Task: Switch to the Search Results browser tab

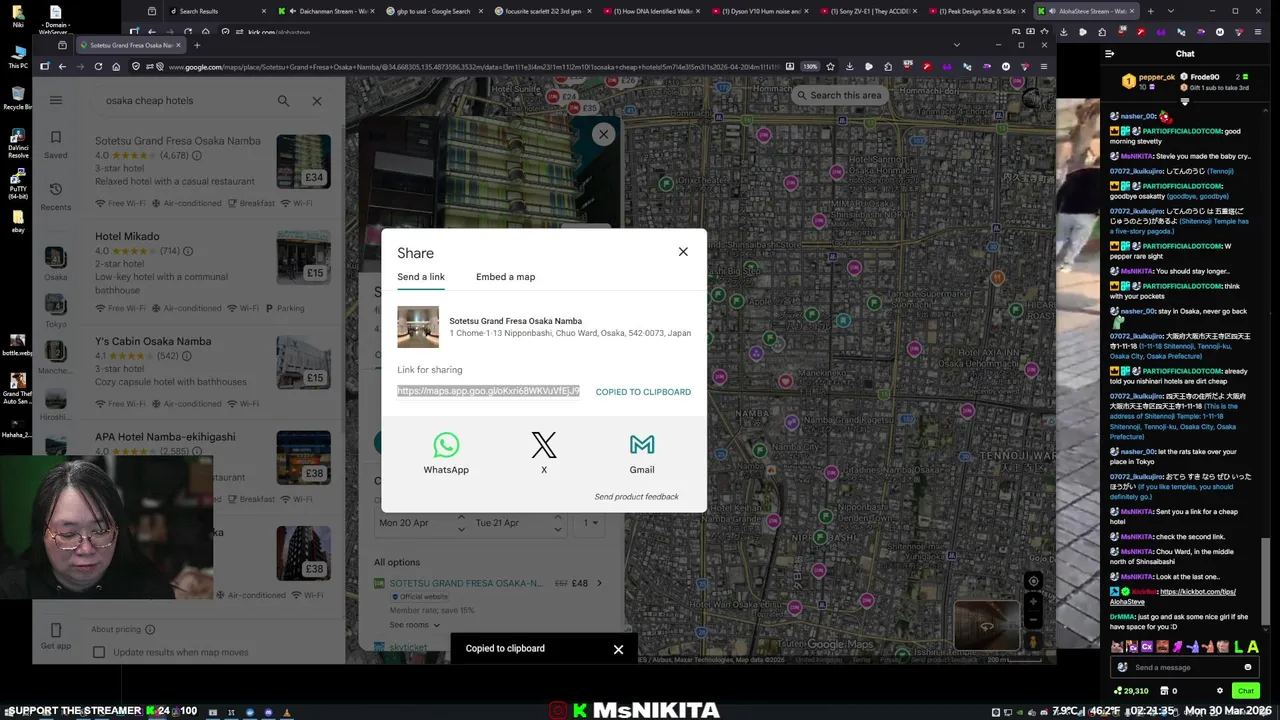Action: click(x=214, y=11)
